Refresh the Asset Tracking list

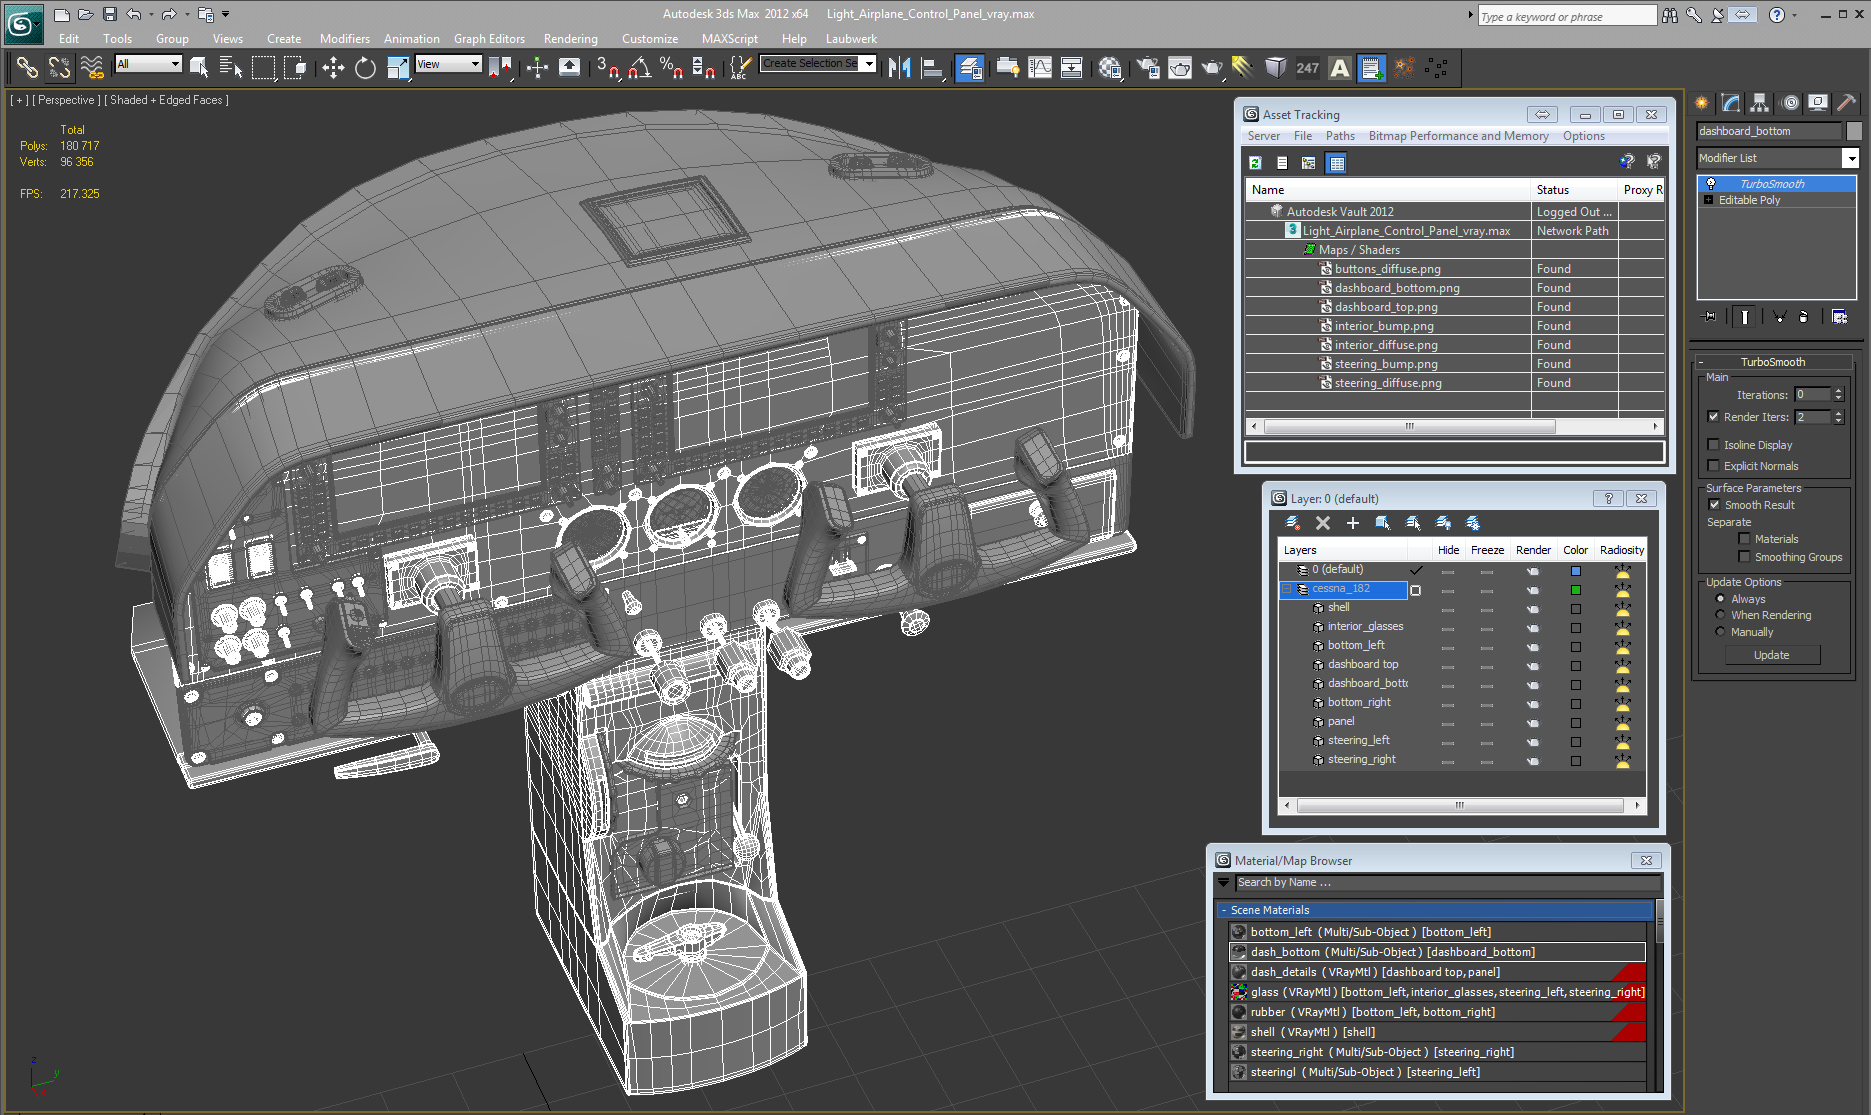pos(1255,162)
